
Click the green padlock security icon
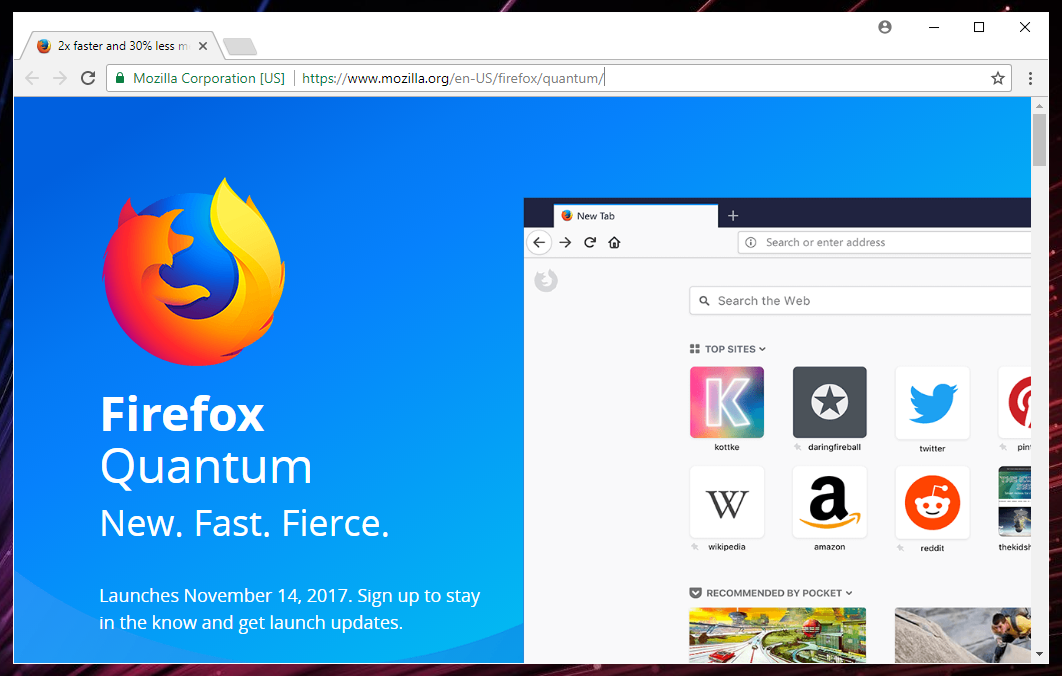click(x=120, y=78)
